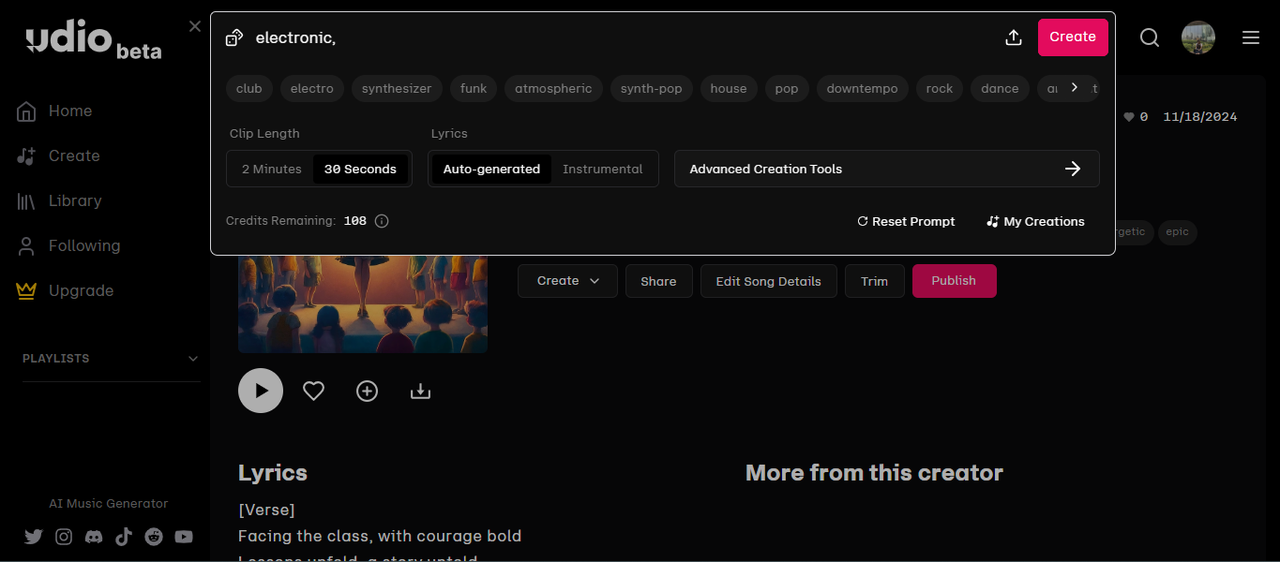Add song to playlist with plus icon
Viewport: 1280px width, 562px height.
(x=367, y=391)
